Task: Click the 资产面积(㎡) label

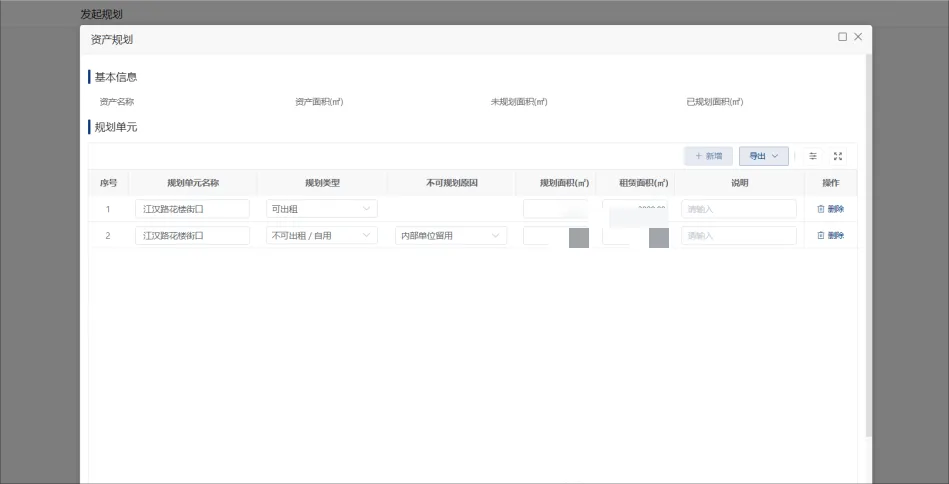Action: coord(319,102)
